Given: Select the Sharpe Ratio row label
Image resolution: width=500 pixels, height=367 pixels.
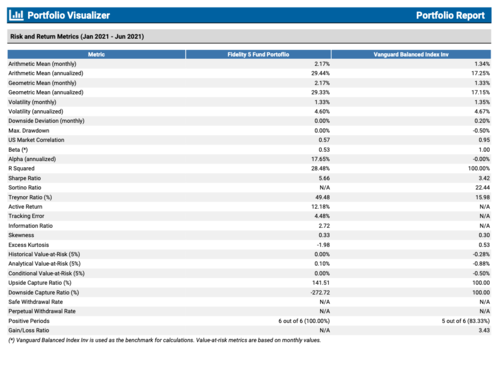Looking at the screenshot, I should [24, 178].
